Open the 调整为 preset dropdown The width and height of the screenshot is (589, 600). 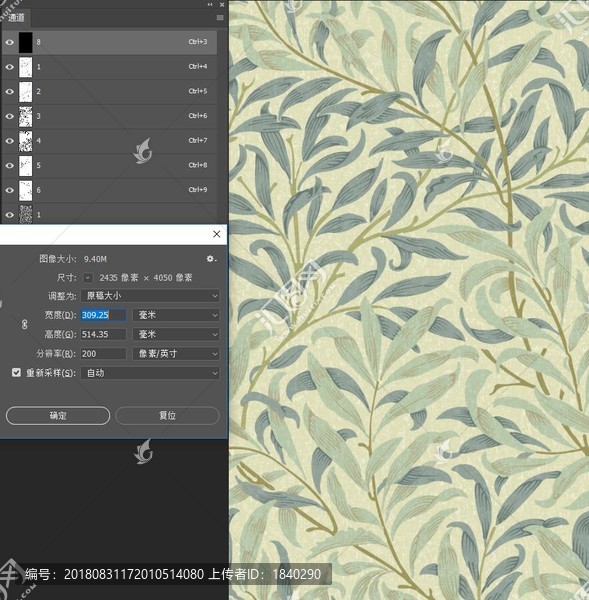tap(150, 296)
